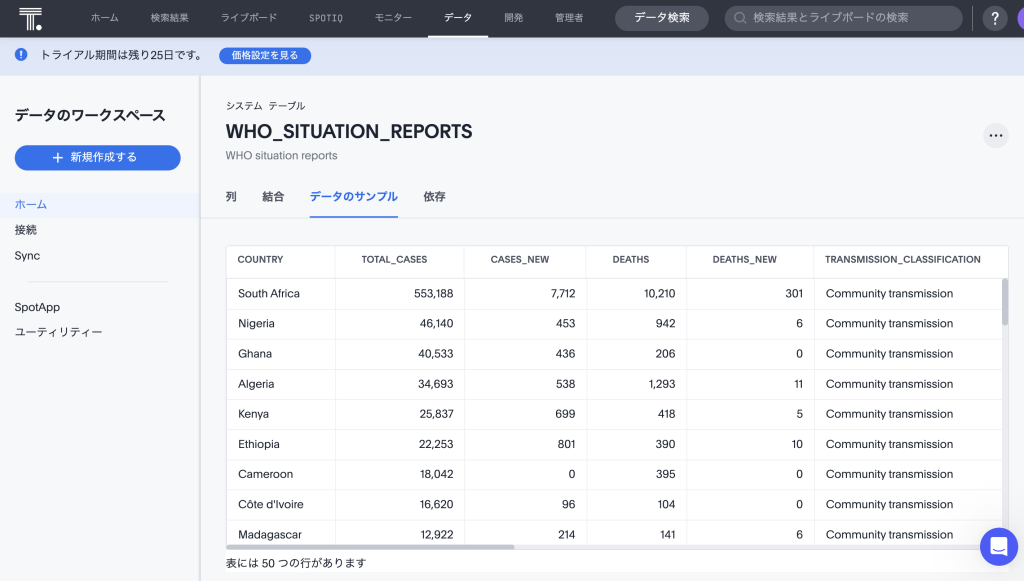
Task: Open the help question mark icon
Action: pos(994,18)
